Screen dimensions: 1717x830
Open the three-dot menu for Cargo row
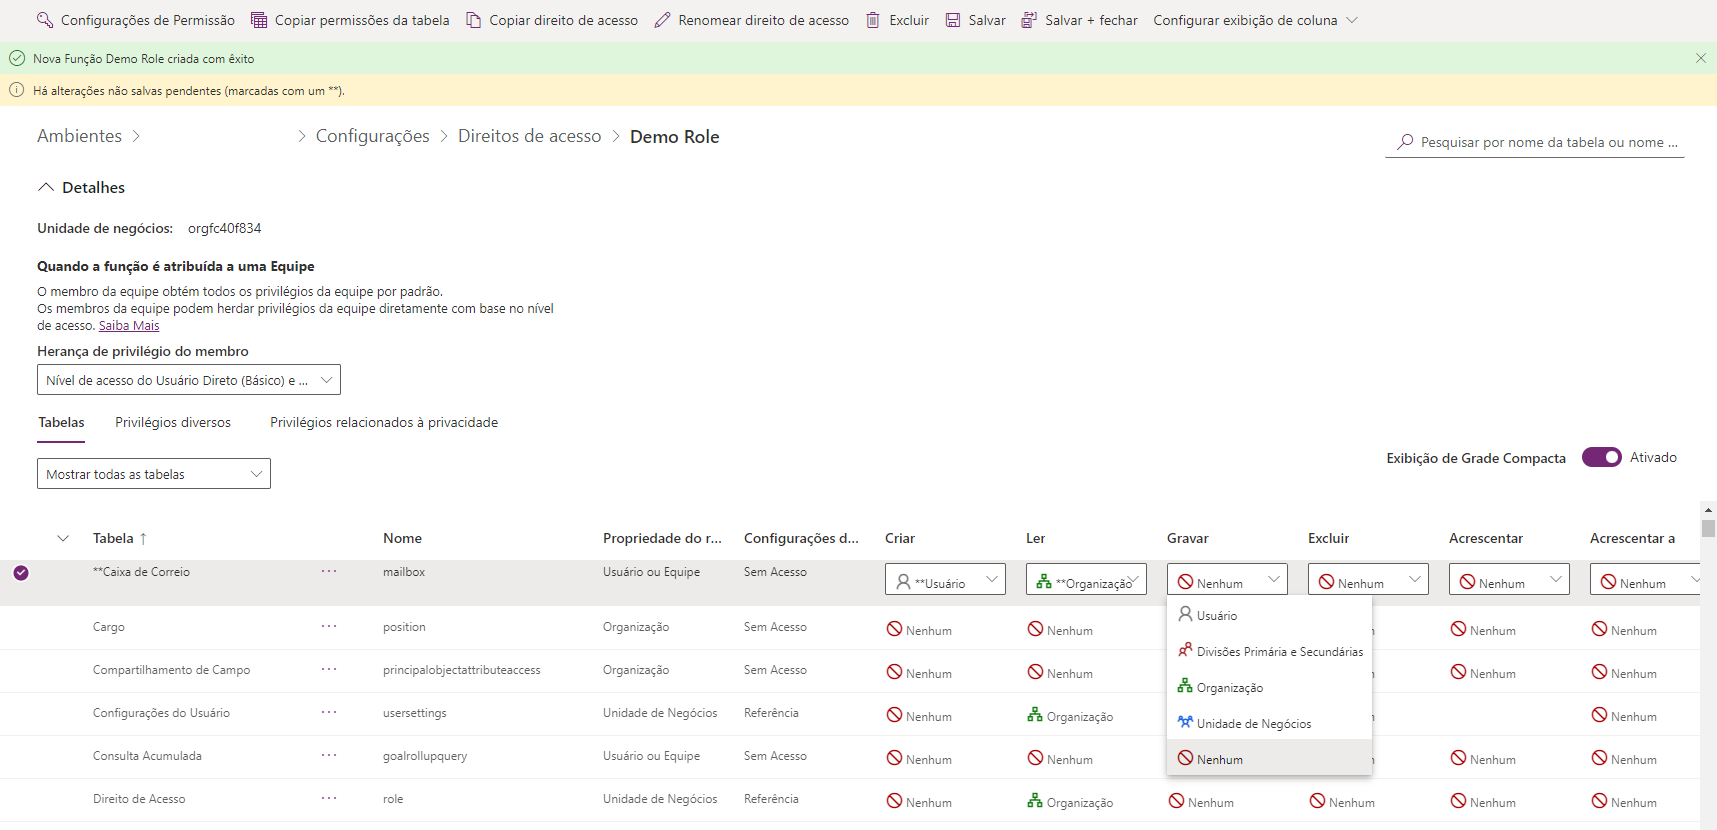tap(329, 626)
